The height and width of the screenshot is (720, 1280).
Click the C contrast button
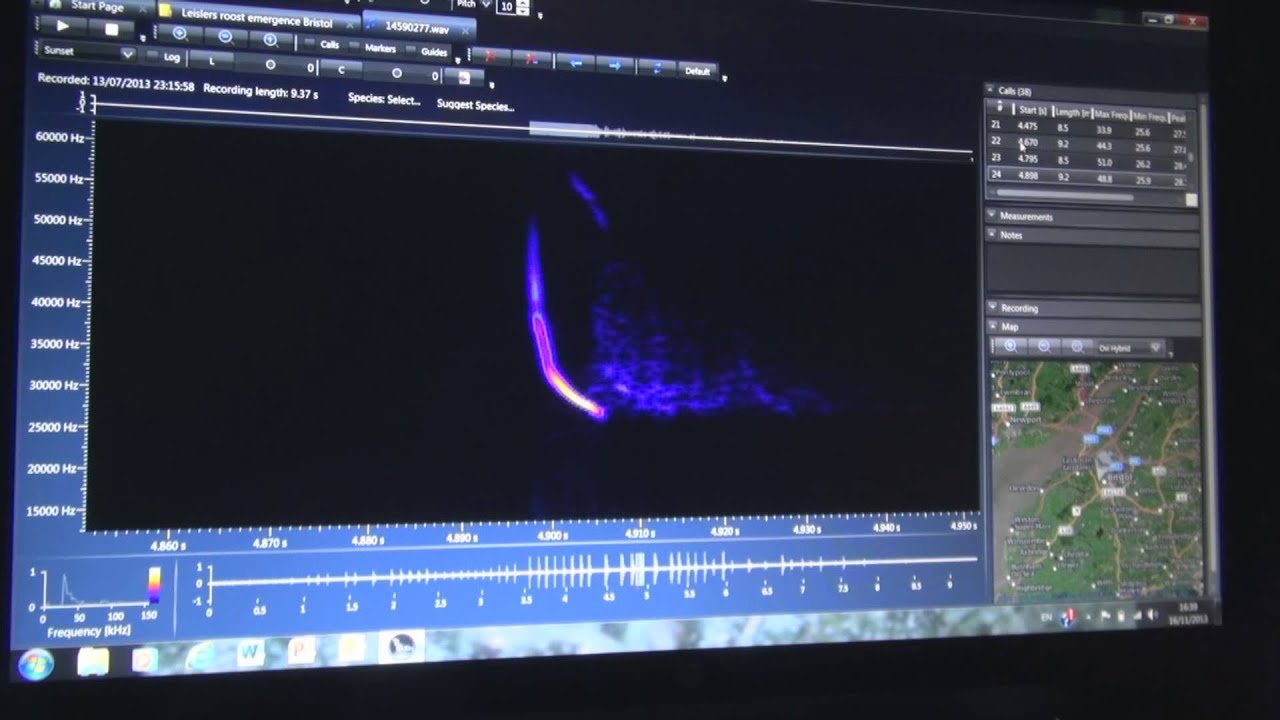click(x=341, y=70)
